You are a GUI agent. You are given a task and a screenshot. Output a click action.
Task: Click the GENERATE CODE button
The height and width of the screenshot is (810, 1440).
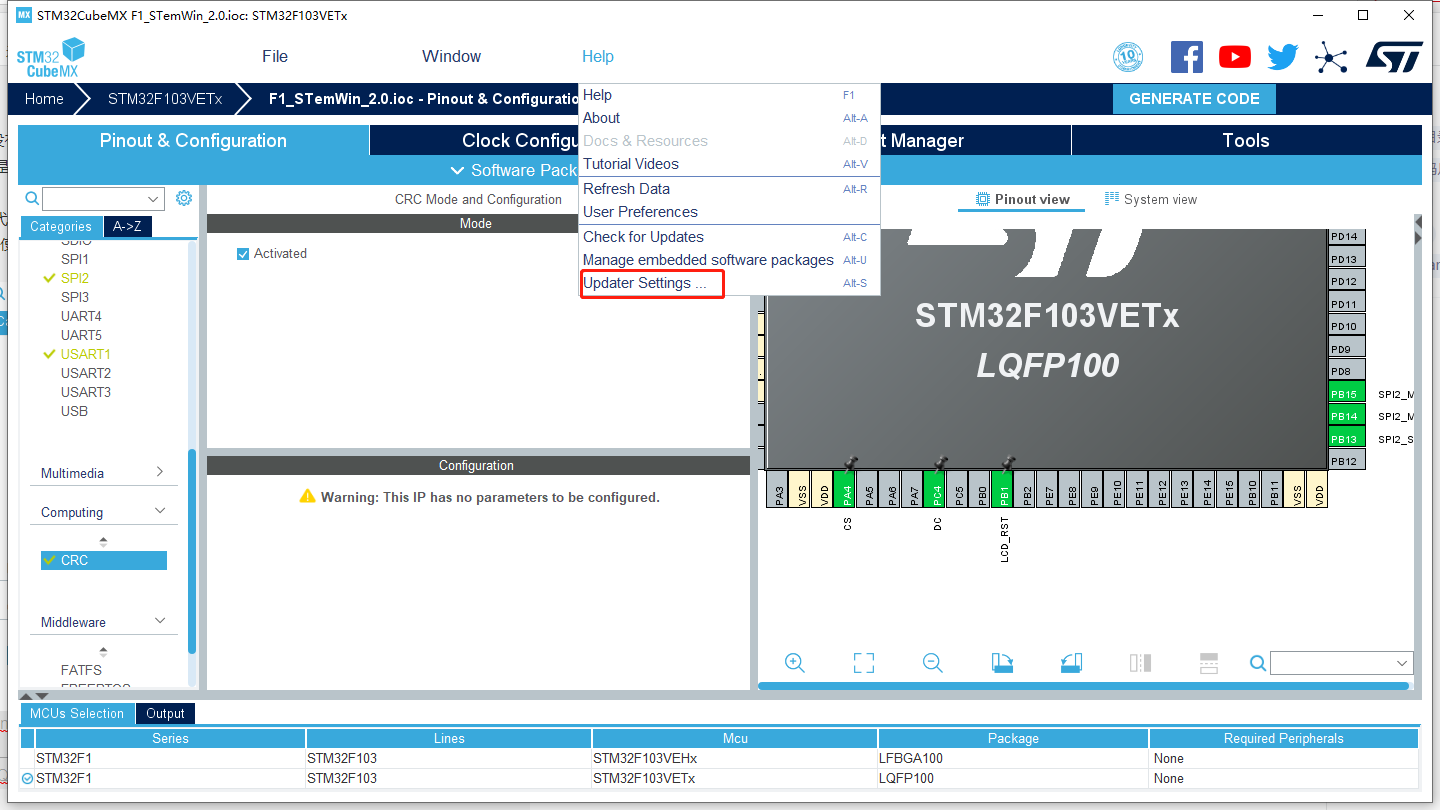1193,98
